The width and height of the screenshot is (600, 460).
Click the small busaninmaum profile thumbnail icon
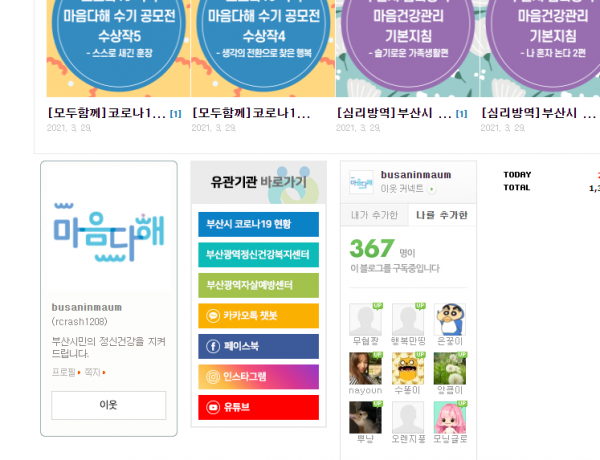[361, 182]
